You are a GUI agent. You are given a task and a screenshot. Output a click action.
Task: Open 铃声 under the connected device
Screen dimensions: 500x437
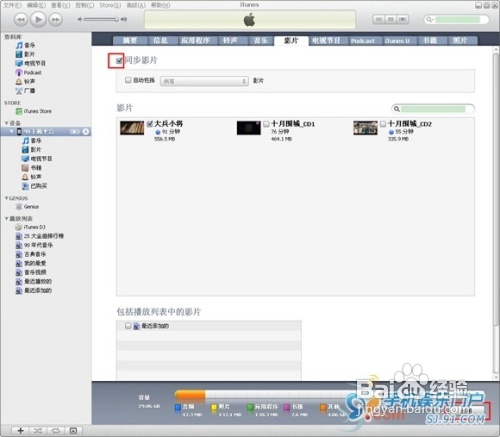(x=32, y=177)
